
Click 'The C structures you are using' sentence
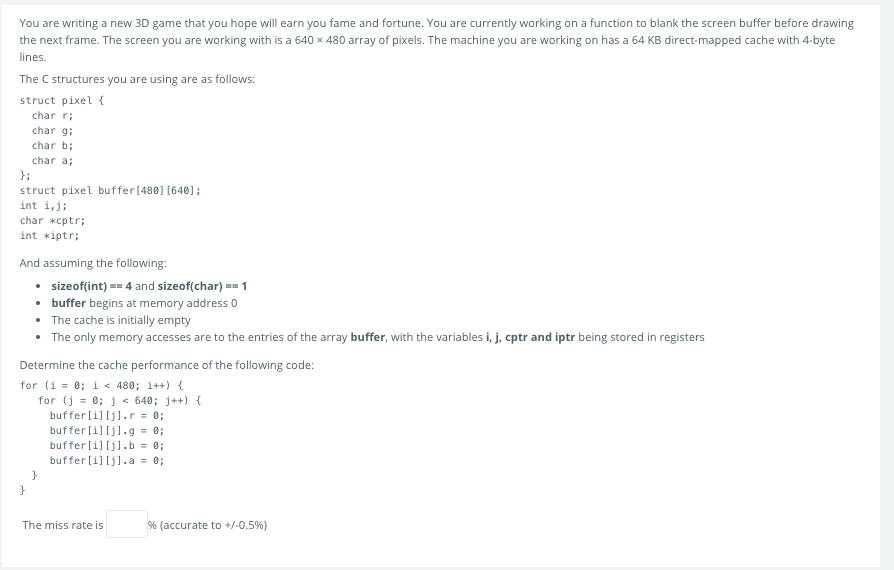(x=137, y=79)
